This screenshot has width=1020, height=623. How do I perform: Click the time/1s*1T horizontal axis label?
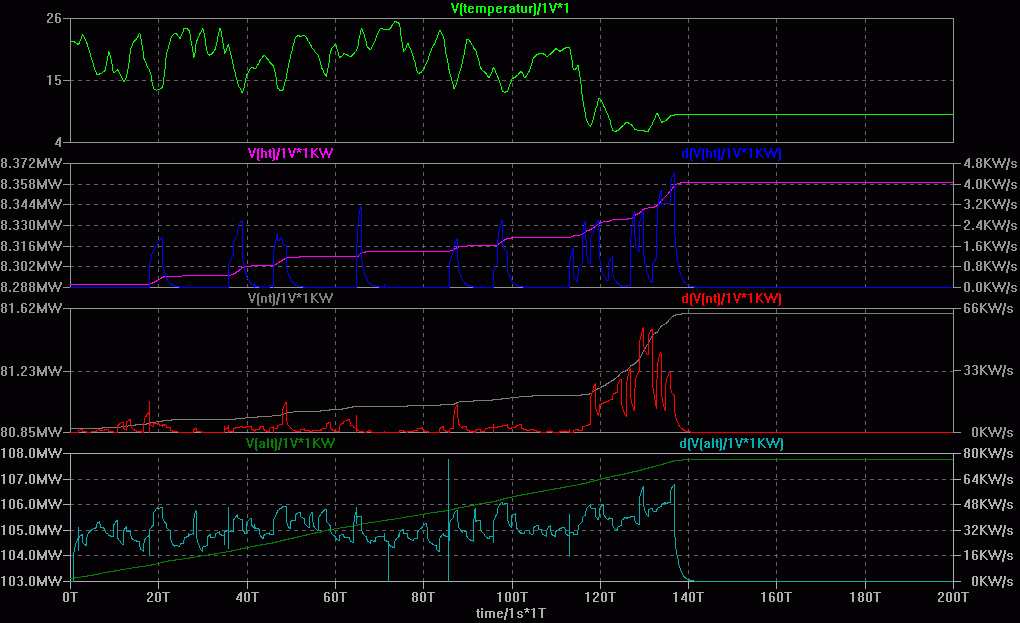point(511,613)
